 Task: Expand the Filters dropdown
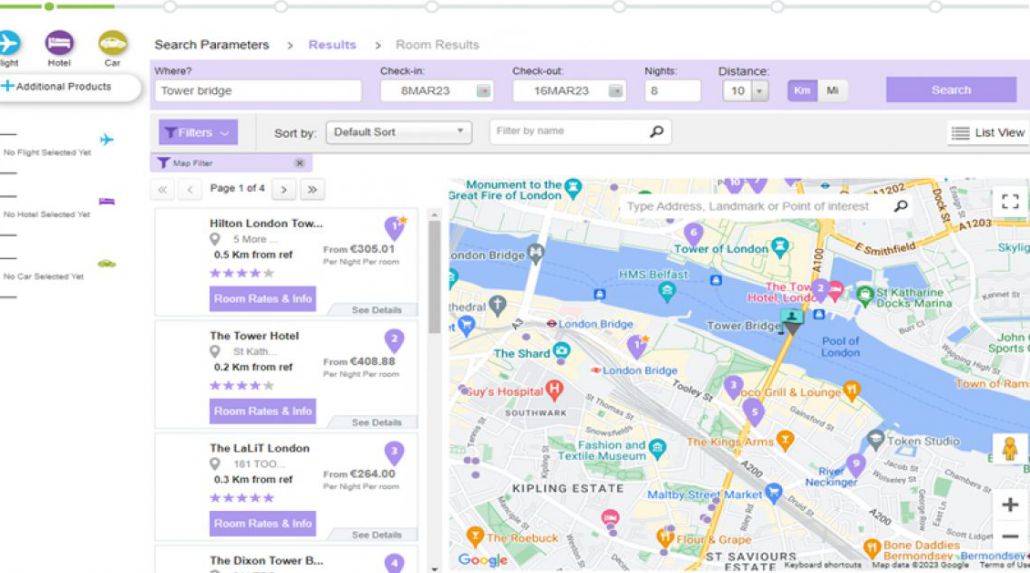pos(198,132)
